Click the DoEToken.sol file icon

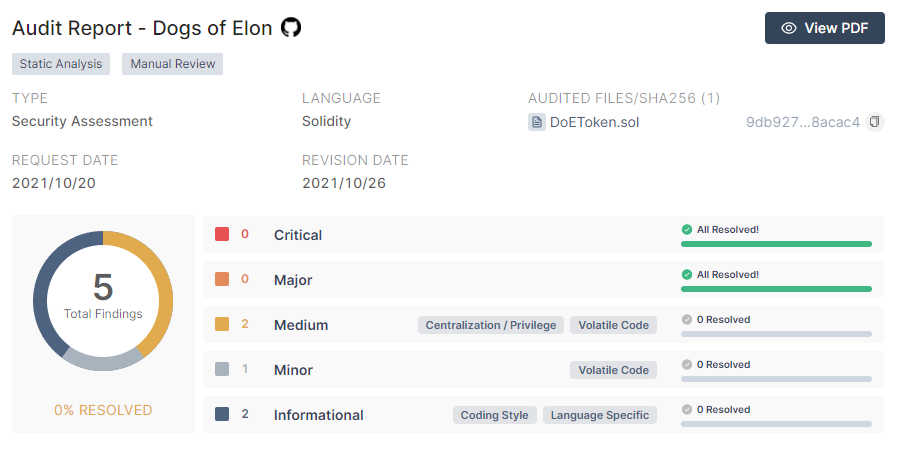537,122
